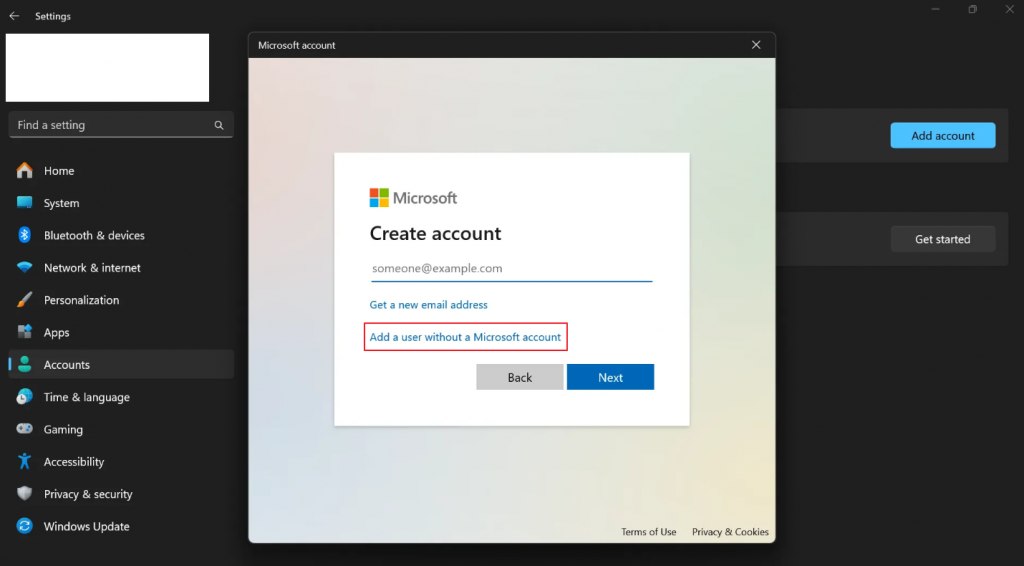This screenshot has width=1024, height=566.
Task: Click the Home house icon in sidebar
Action: coord(25,170)
